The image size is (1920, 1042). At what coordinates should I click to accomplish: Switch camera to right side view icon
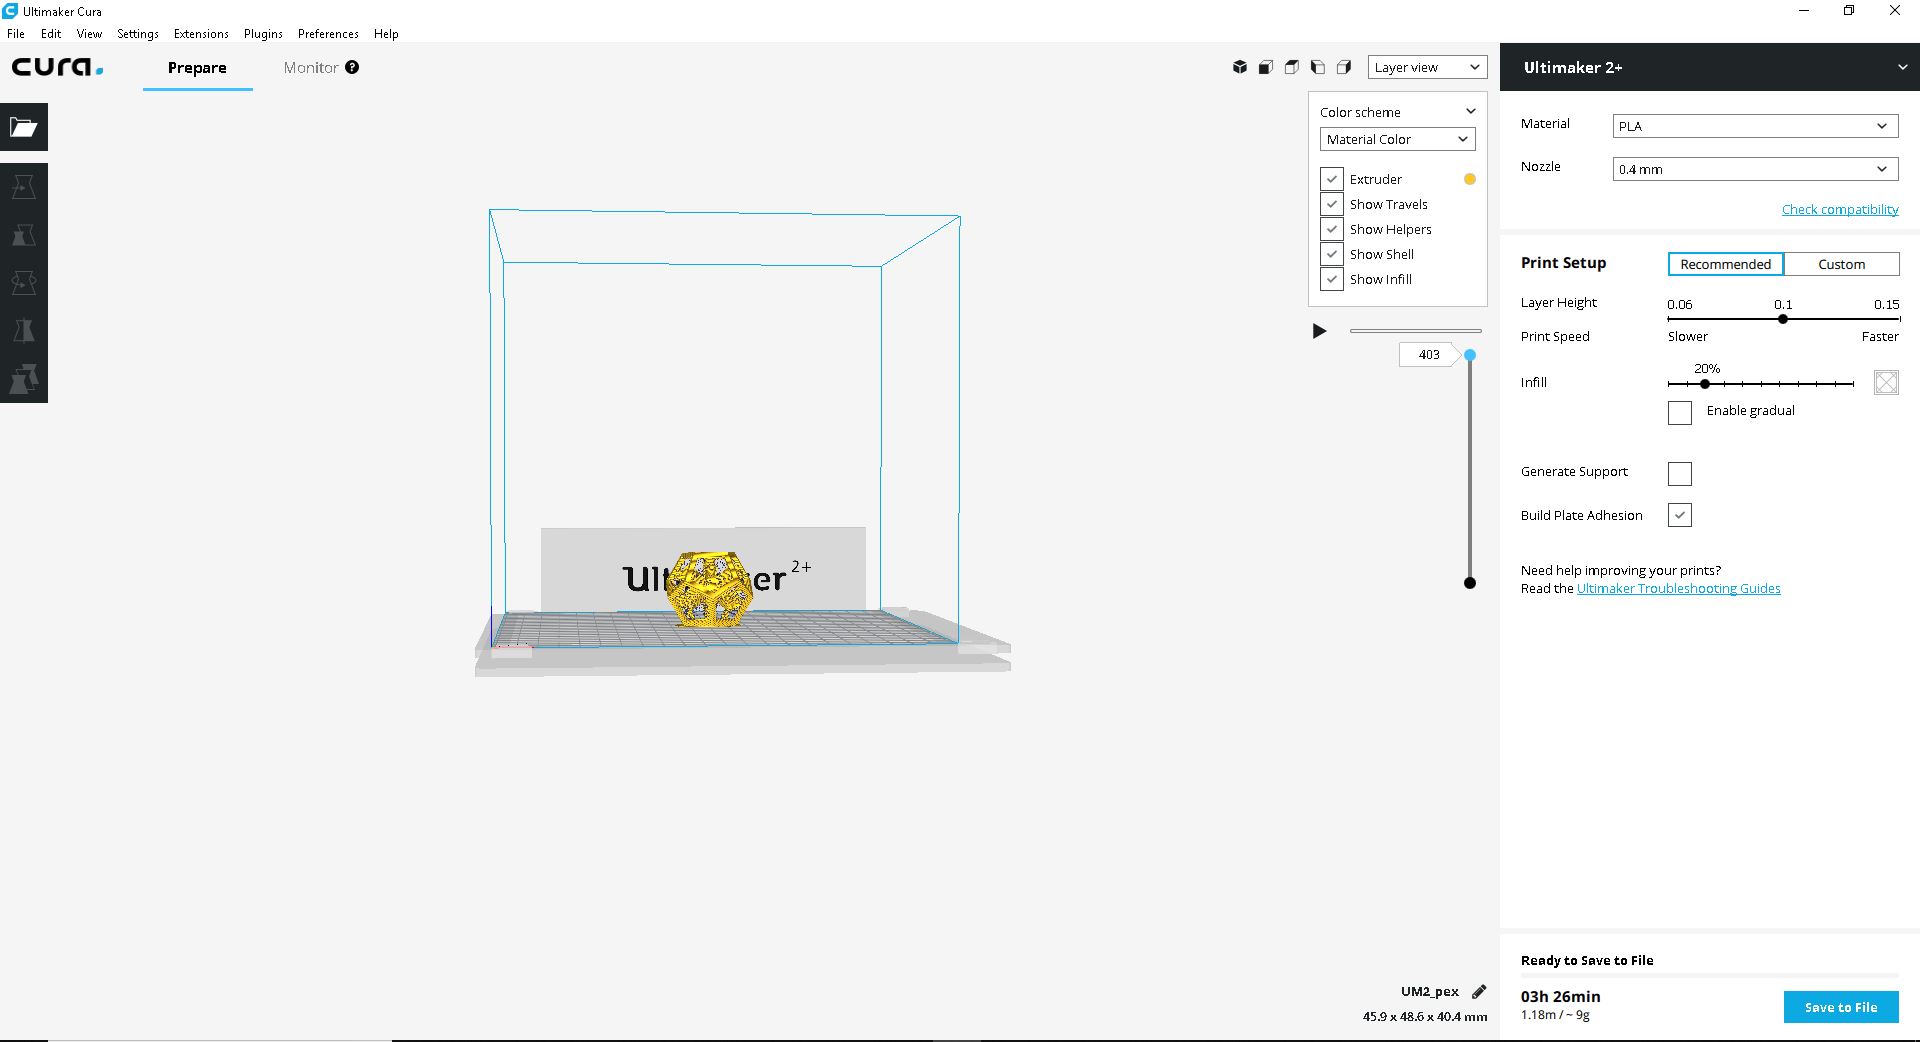[x=1344, y=67]
